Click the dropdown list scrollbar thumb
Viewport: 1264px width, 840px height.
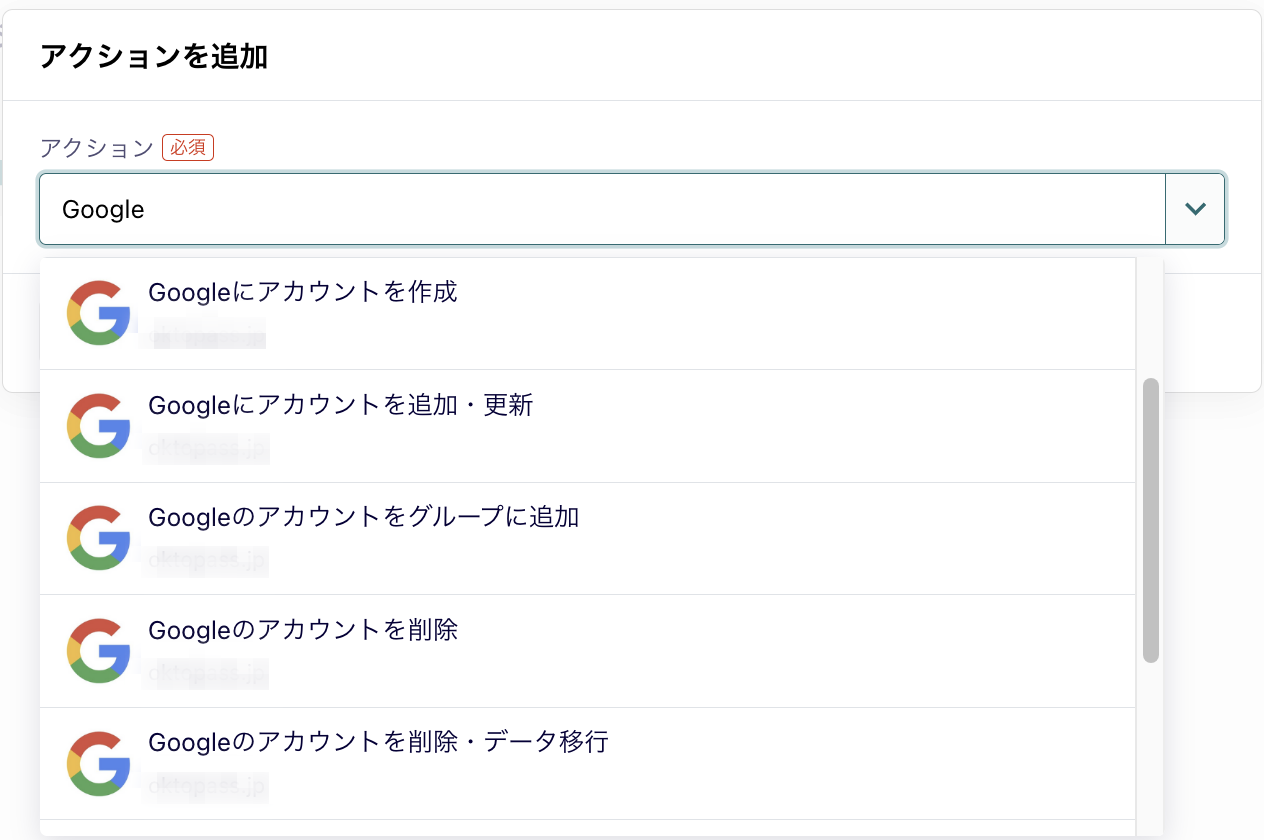coord(1150,520)
